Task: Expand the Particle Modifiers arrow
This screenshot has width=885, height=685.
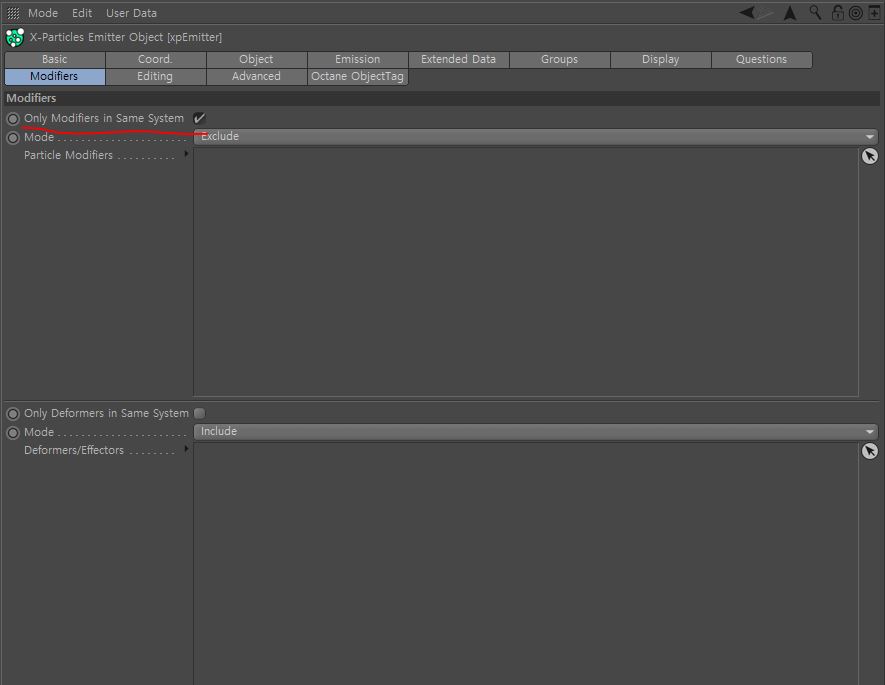Action: point(186,154)
